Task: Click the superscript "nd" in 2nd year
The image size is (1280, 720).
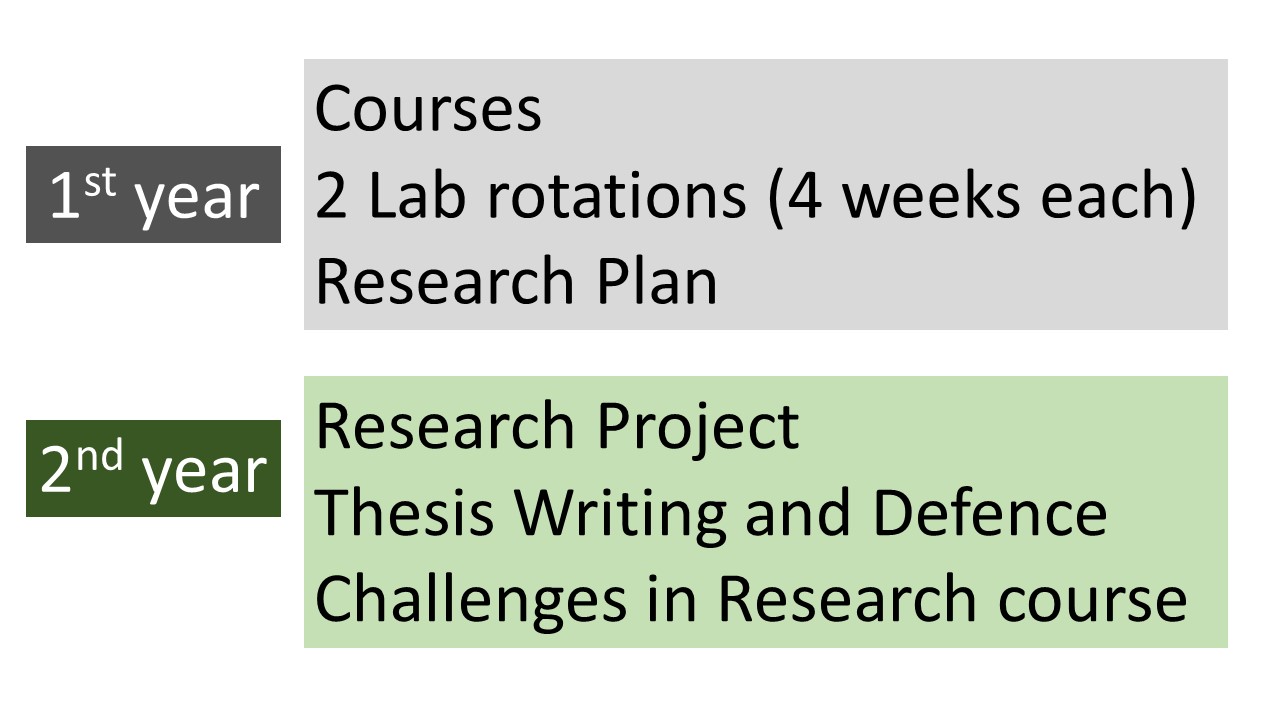Action: tap(102, 455)
